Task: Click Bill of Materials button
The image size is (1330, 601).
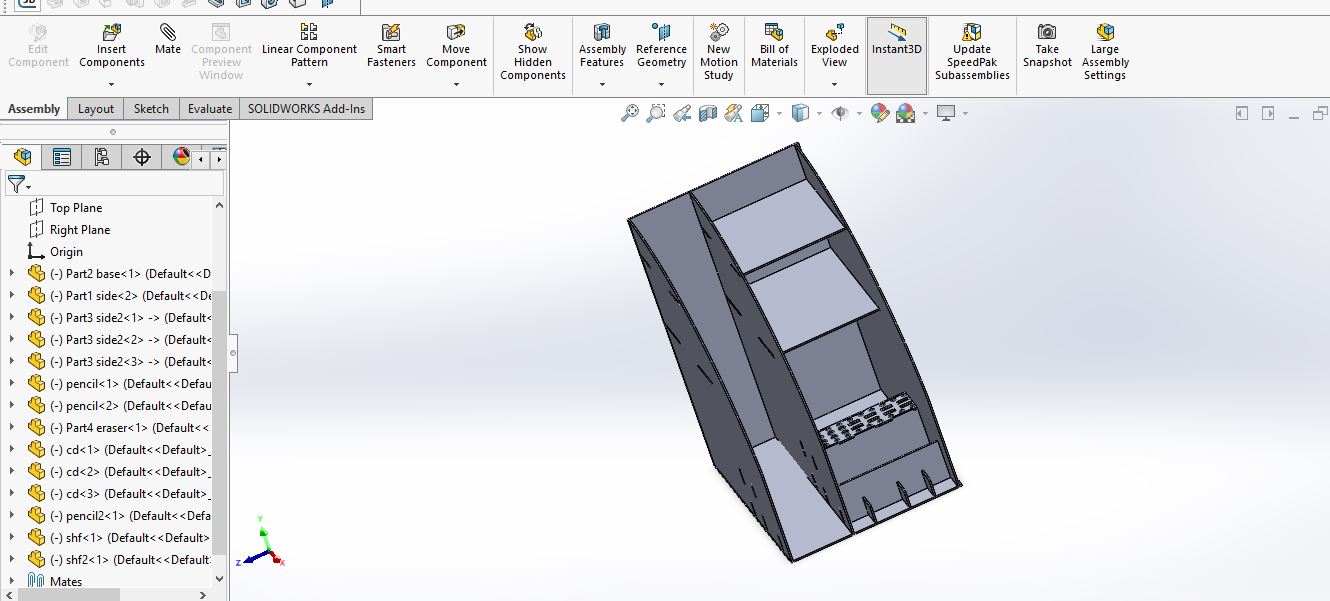Action: click(x=774, y=47)
